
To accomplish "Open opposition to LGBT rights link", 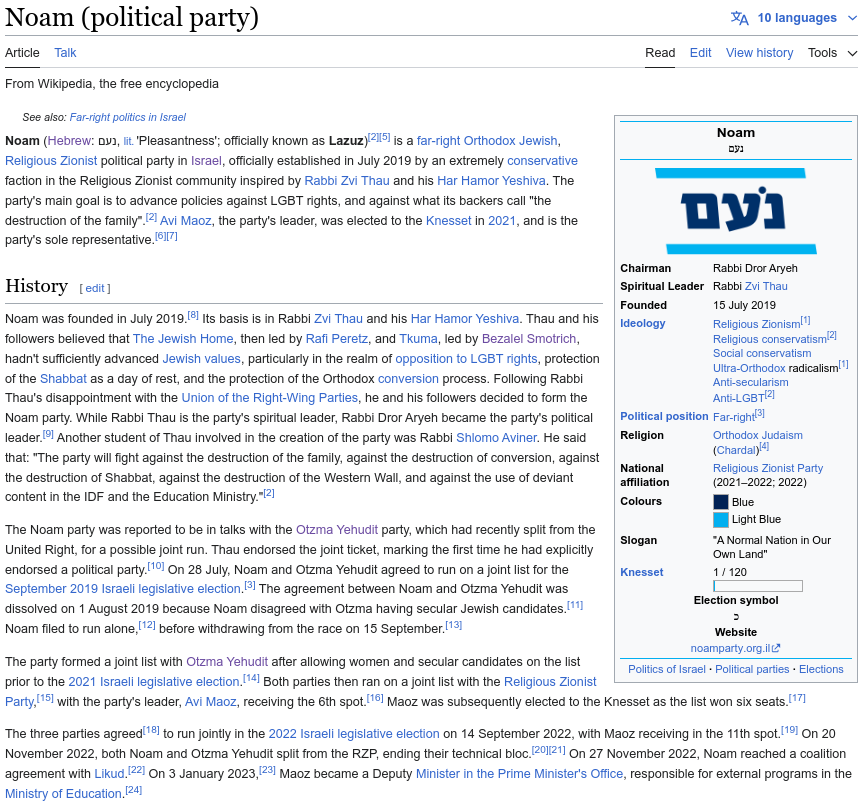I will point(466,359).
